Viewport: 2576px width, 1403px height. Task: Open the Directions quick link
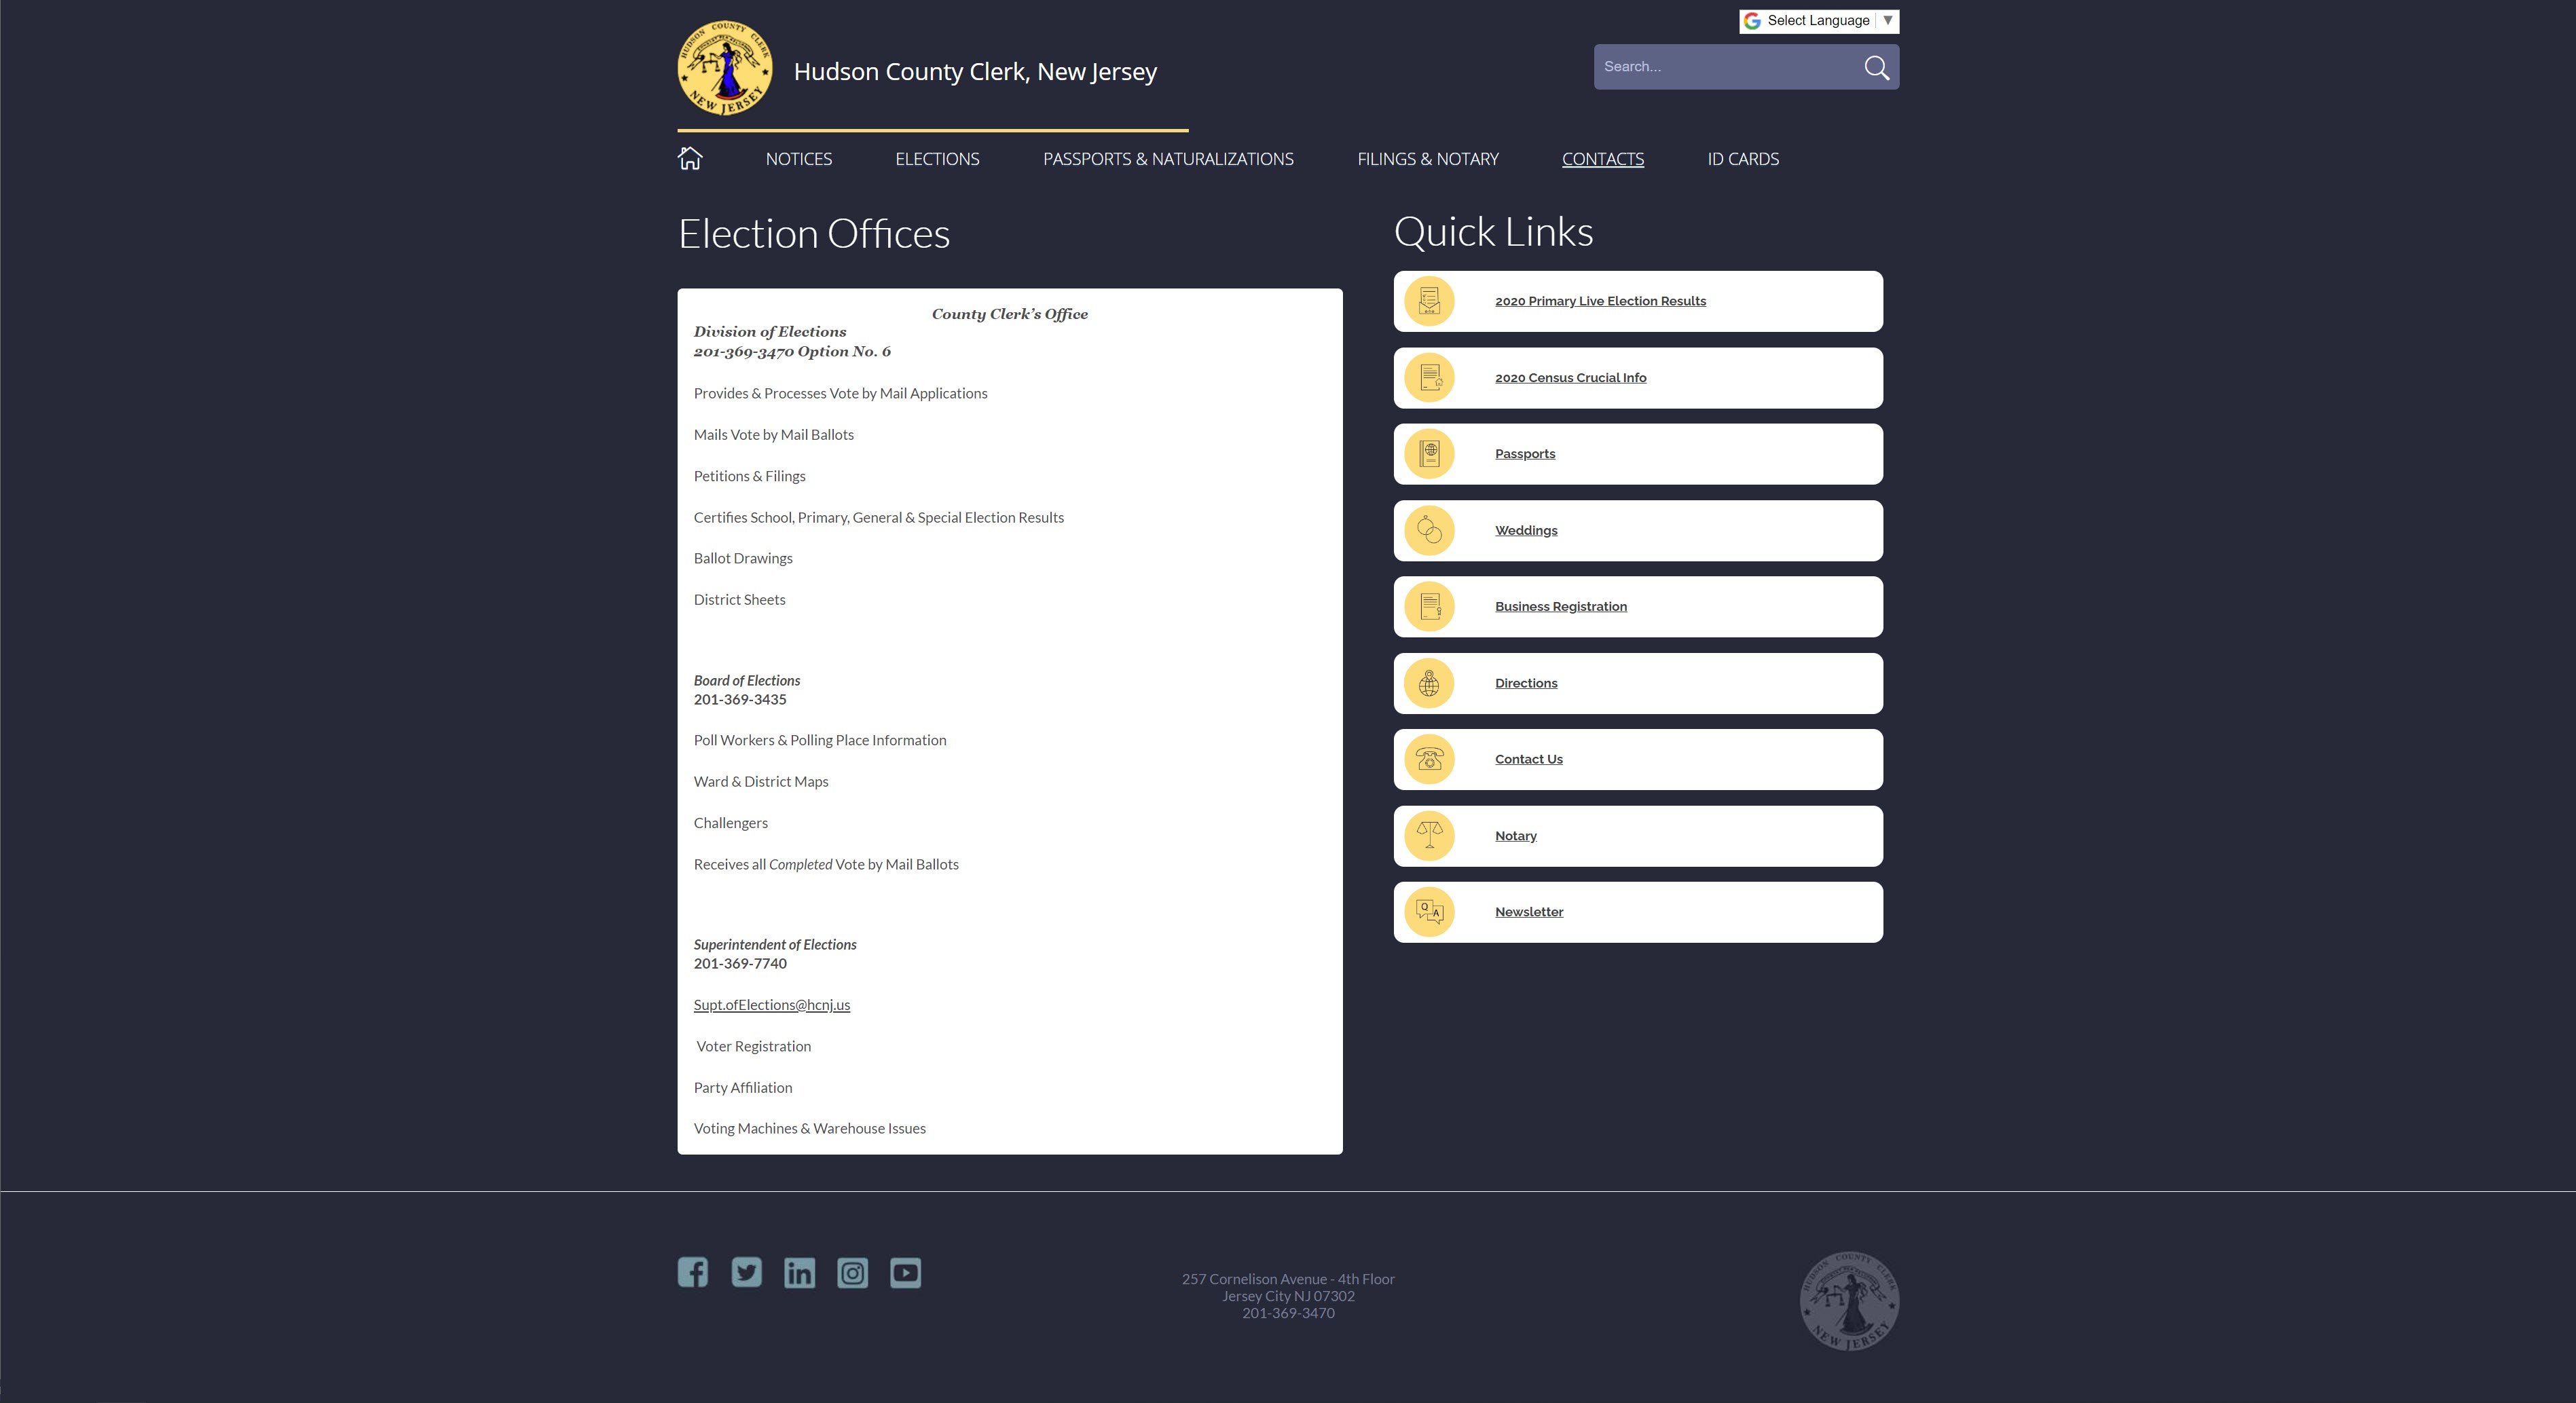[x=1526, y=683]
